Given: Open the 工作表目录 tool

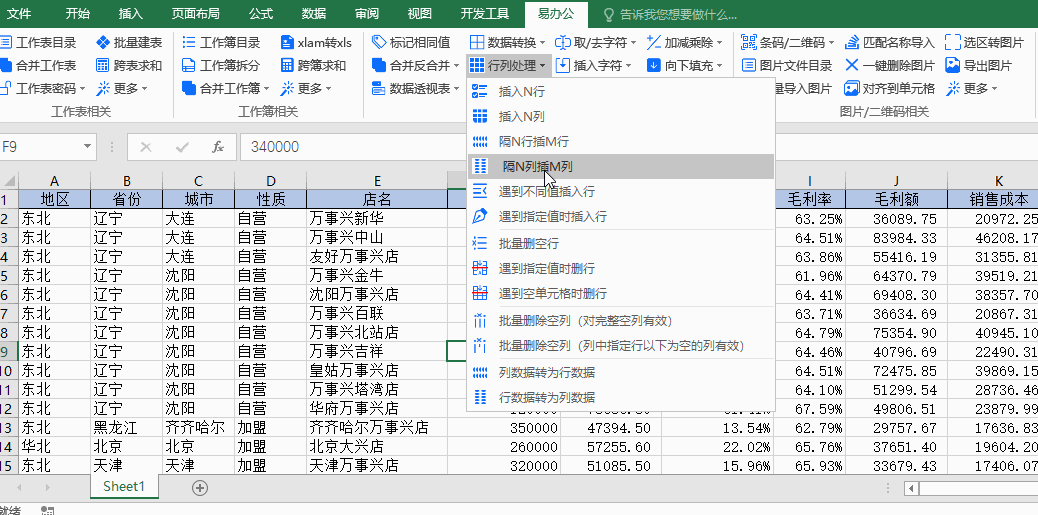Looking at the screenshot, I should point(38,42).
